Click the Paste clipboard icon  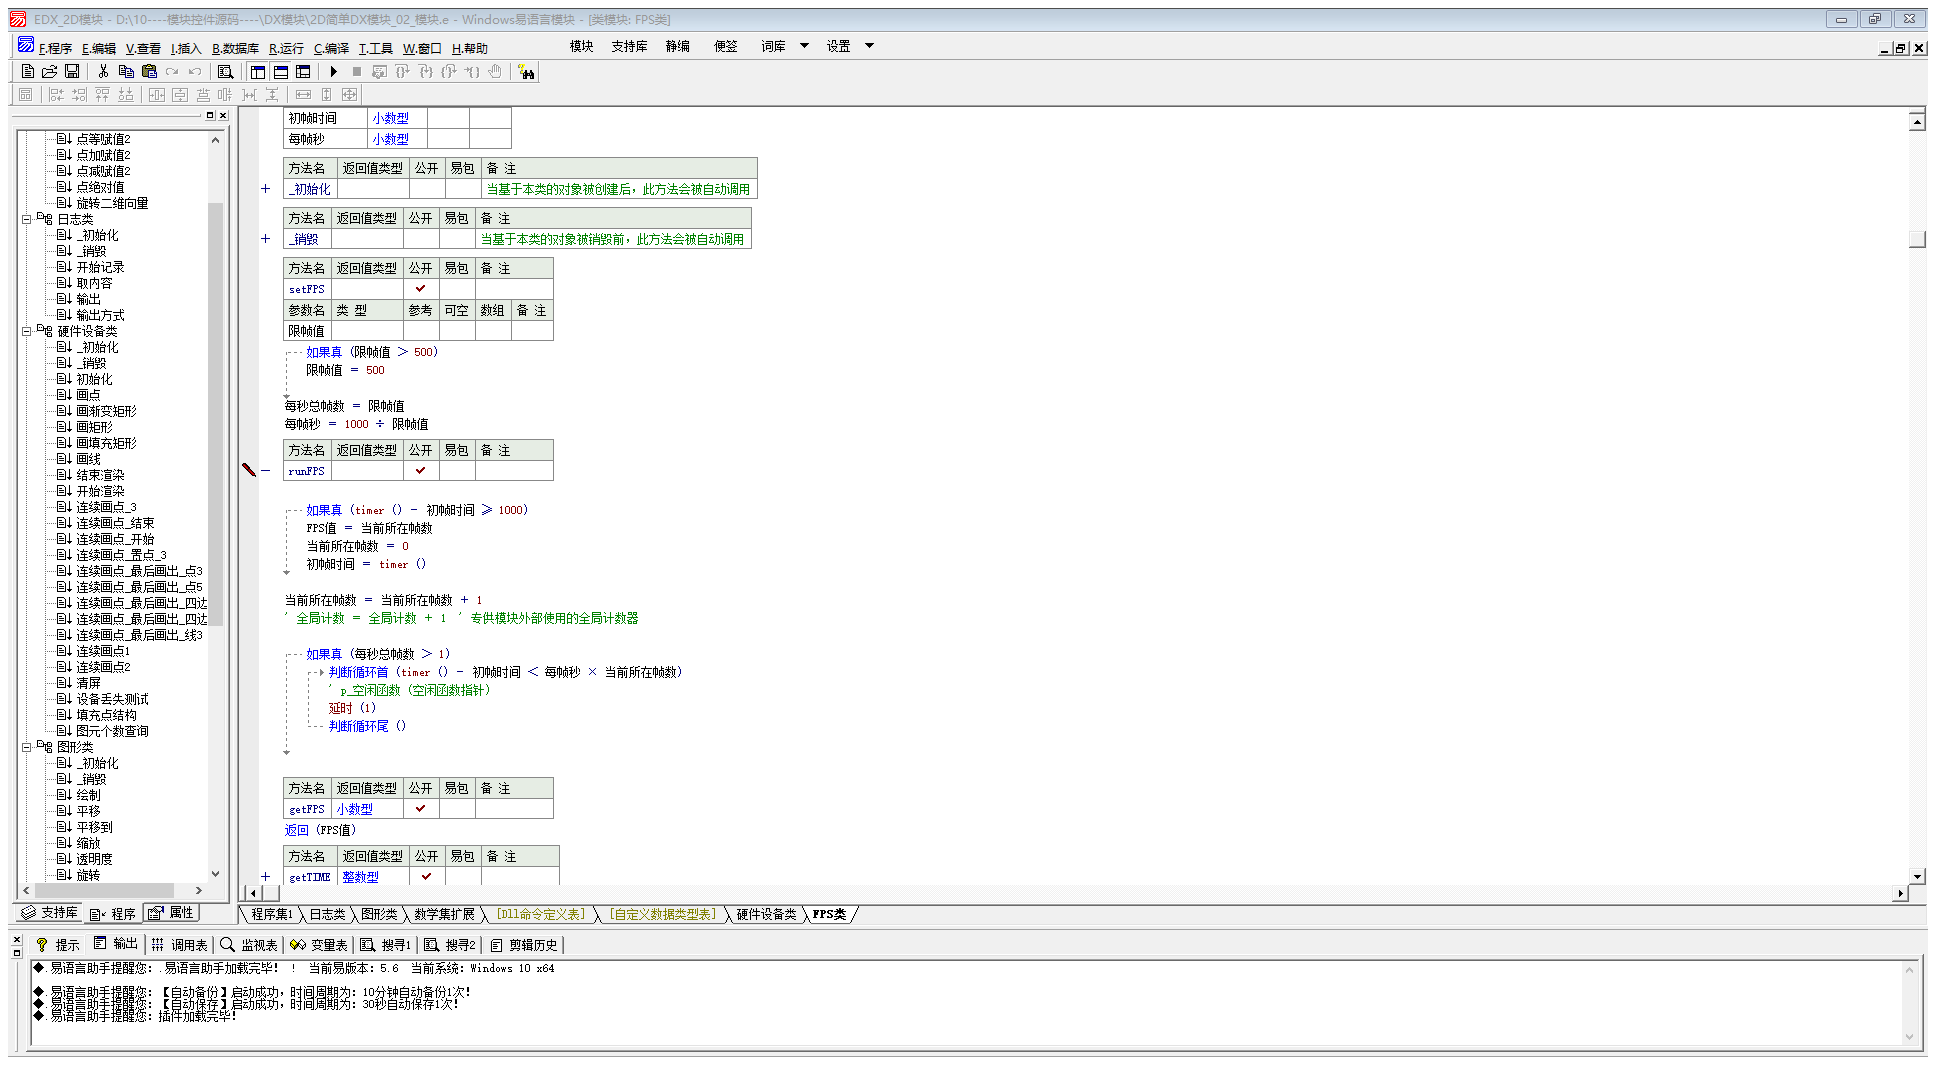[x=149, y=71]
